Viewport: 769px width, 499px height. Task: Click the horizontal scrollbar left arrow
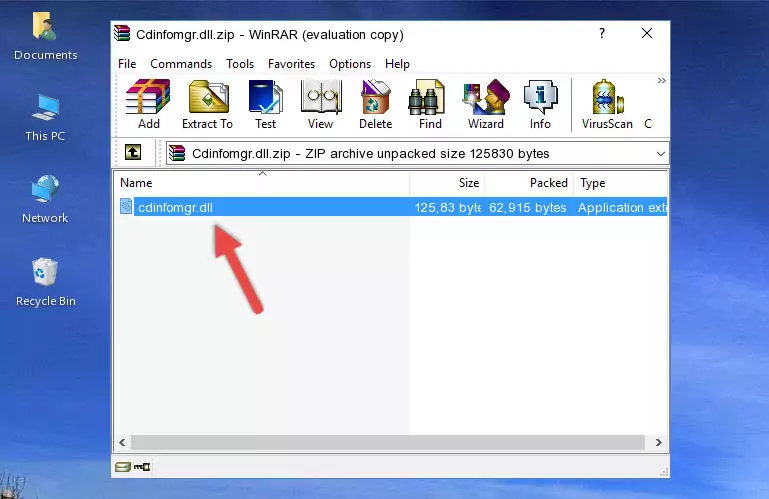[x=122, y=442]
